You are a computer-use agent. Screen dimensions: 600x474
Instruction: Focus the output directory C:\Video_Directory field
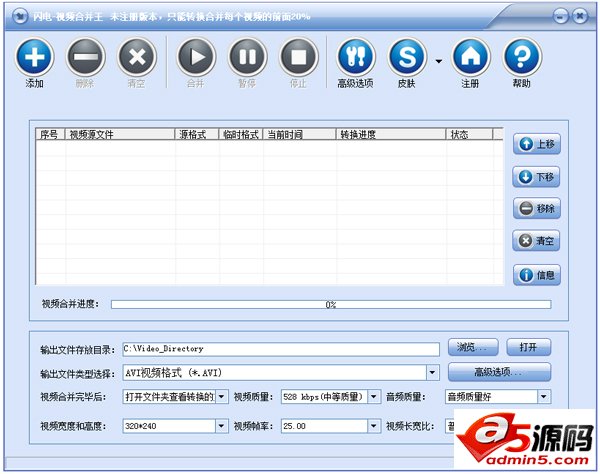281,349
